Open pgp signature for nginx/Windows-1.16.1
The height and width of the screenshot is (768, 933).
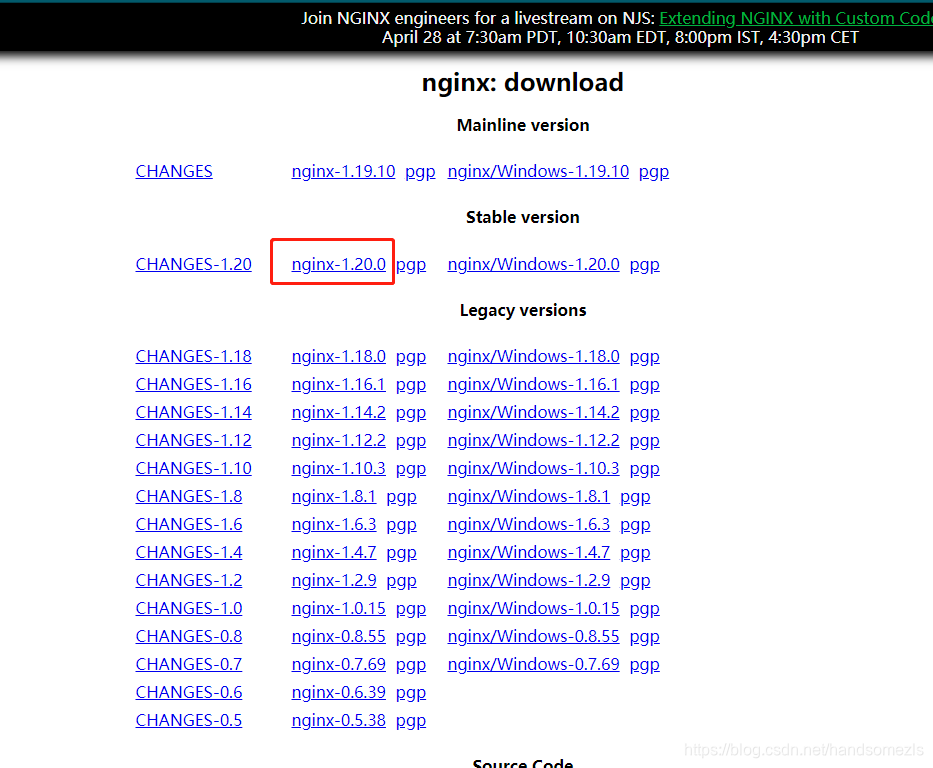[644, 385]
